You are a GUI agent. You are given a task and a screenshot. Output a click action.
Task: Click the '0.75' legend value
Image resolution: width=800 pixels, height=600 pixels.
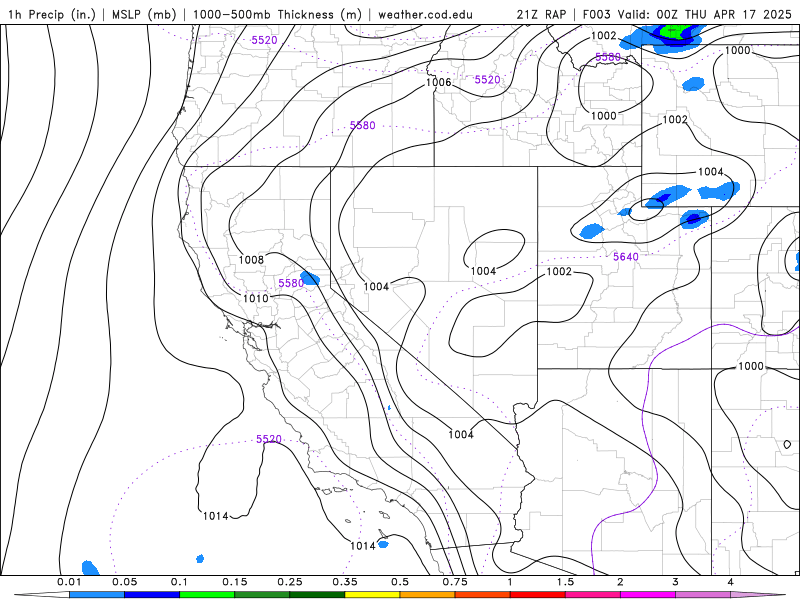click(x=455, y=582)
